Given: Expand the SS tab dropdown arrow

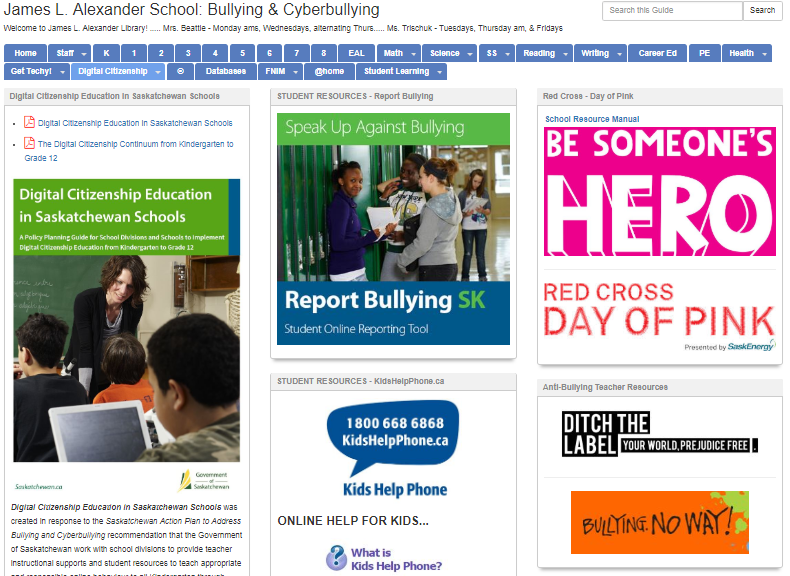Looking at the screenshot, I should click(507, 54).
